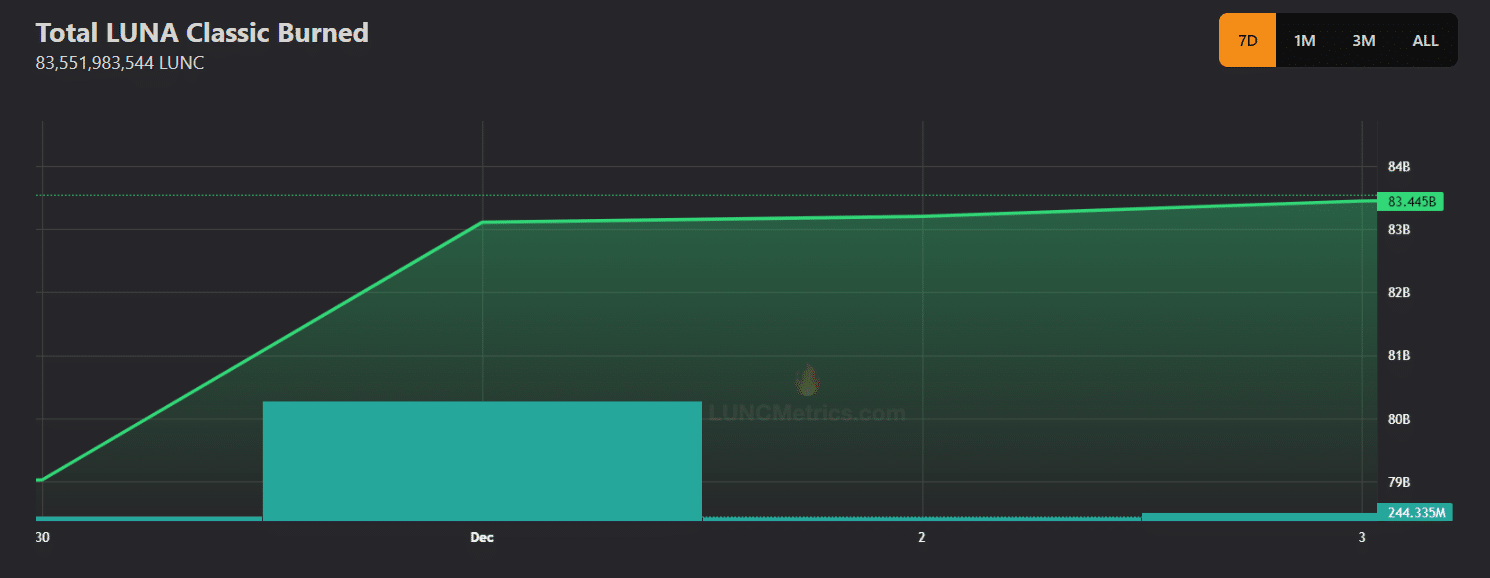Select the 7D time range tab
Image resolution: width=1490 pixels, height=578 pixels.
tap(1247, 40)
